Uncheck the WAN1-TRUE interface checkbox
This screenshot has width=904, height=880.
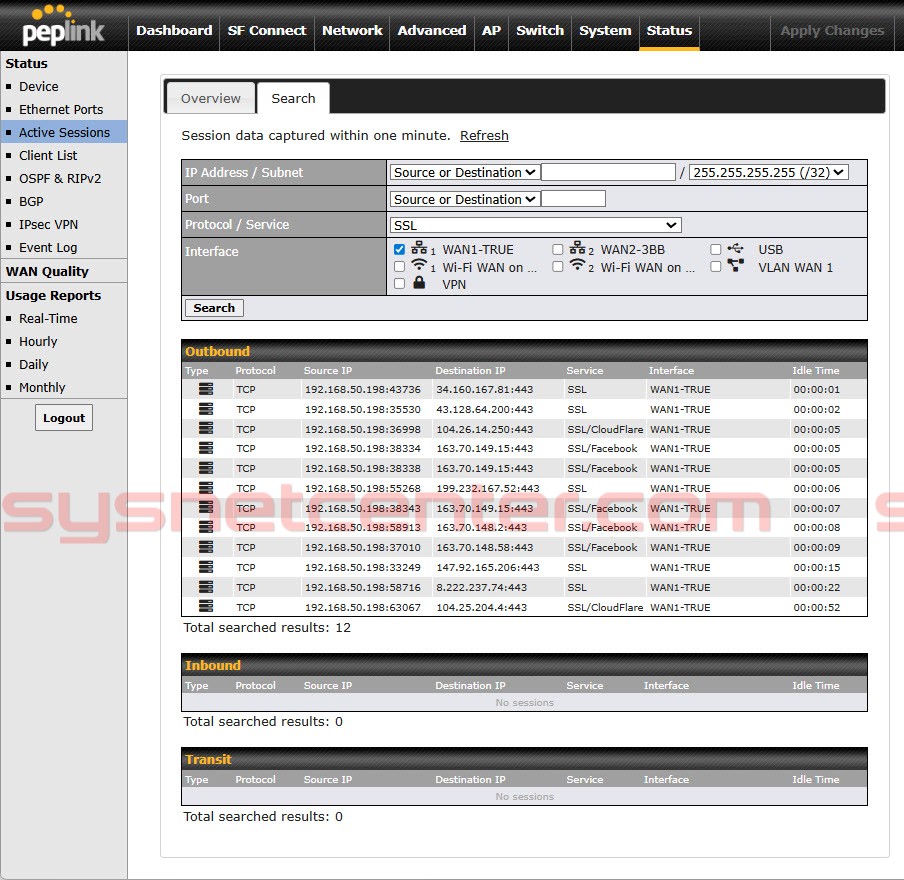(x=399, y=249)
